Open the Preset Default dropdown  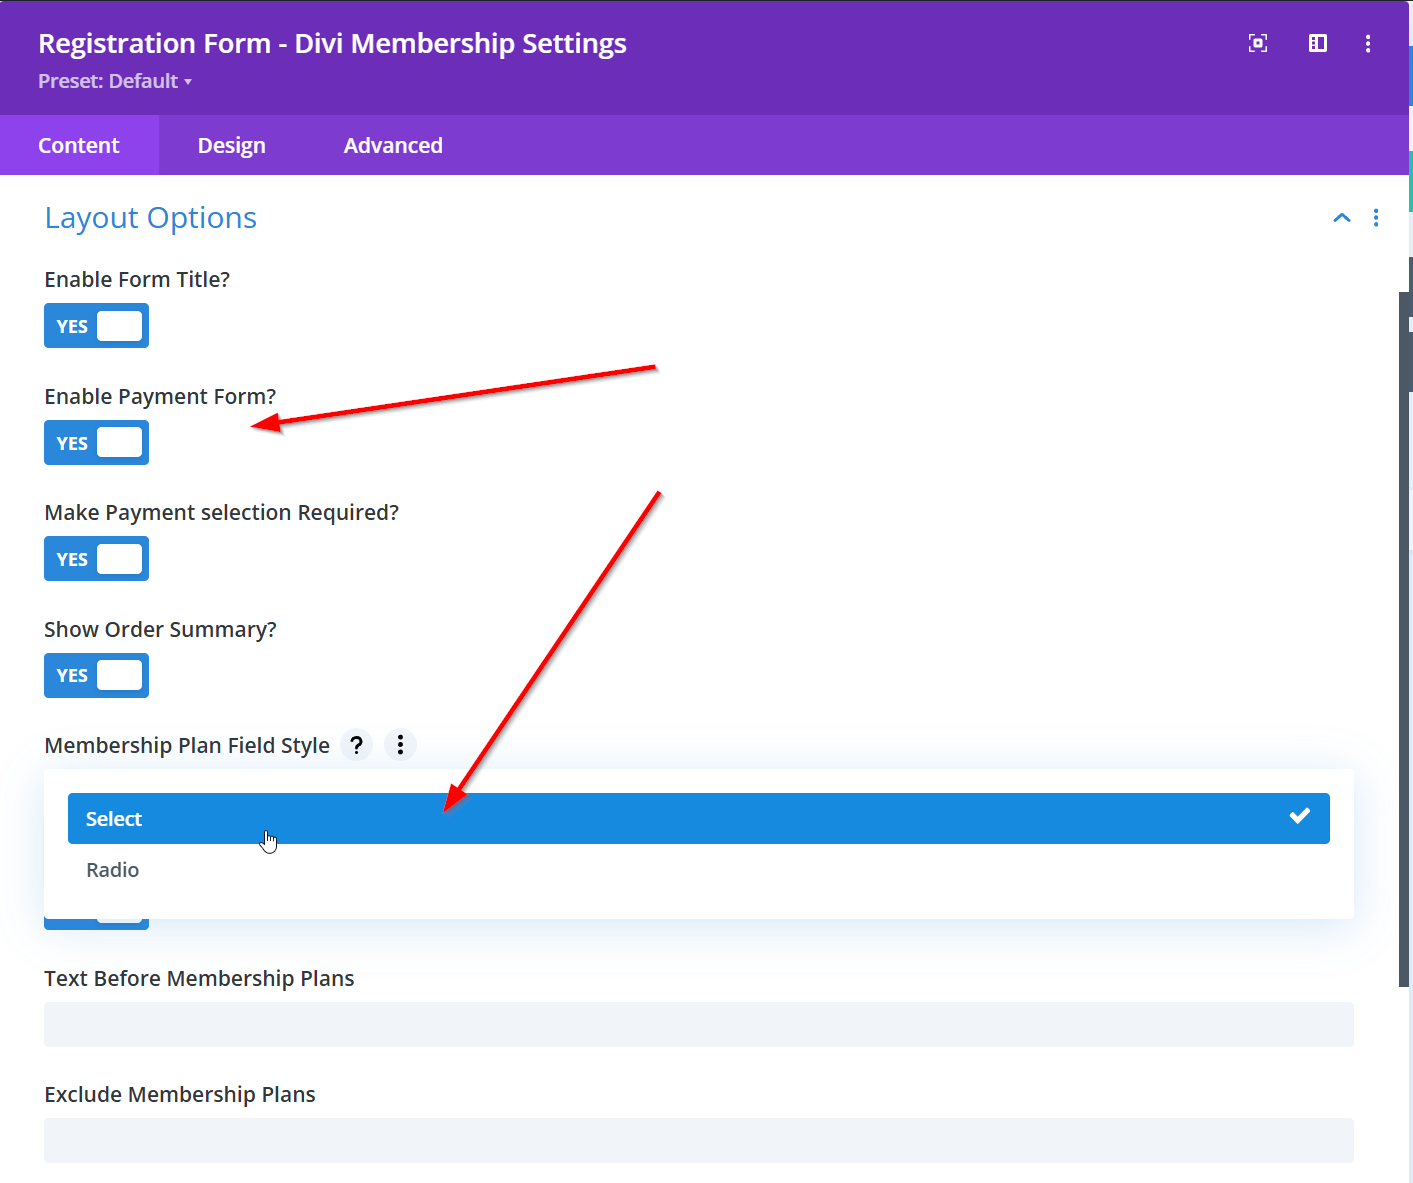tap(115, 81)
